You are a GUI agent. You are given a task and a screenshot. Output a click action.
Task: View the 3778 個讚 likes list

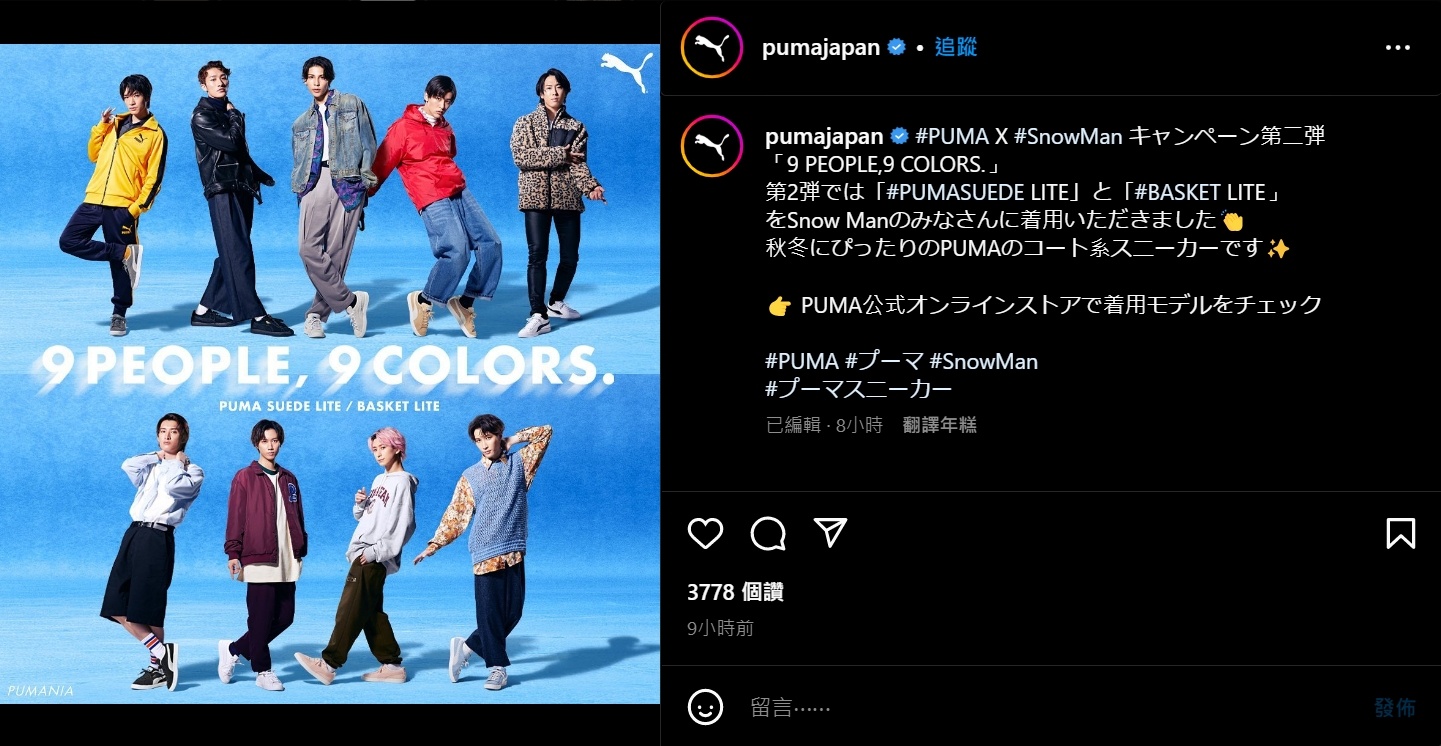tap(735, 592)
